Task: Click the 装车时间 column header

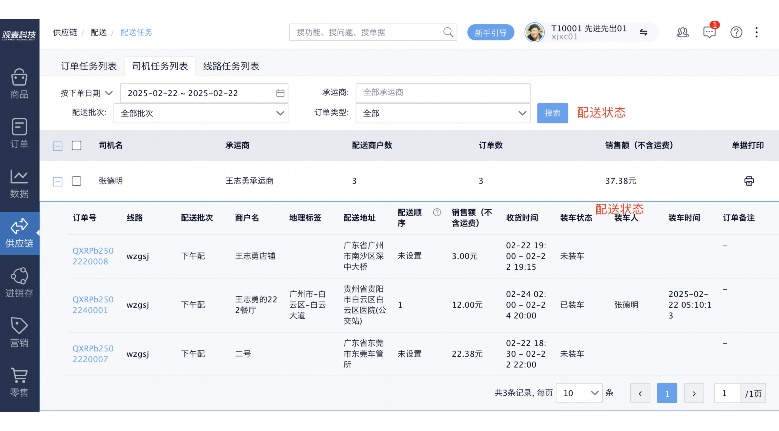Action: 684,217
